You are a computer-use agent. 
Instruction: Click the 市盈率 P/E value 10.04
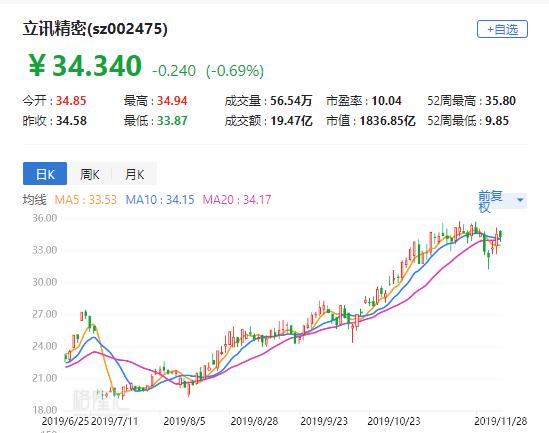tap(386, 101)
